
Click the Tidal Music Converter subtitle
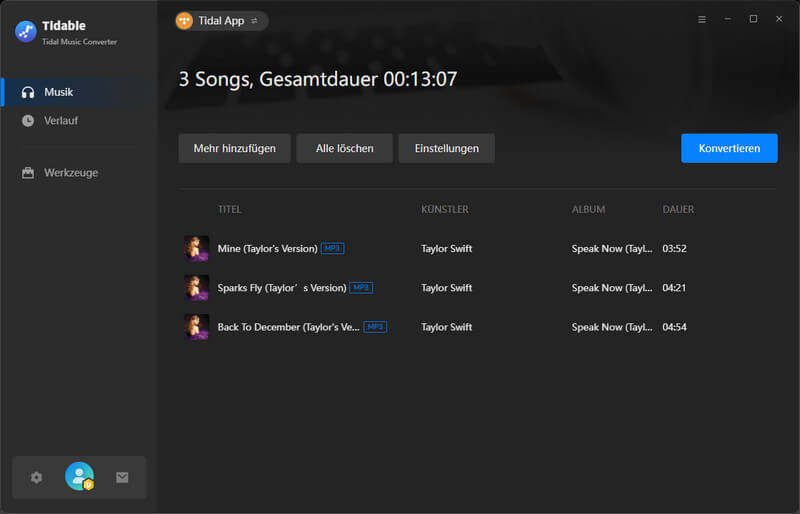coord(80,42)
